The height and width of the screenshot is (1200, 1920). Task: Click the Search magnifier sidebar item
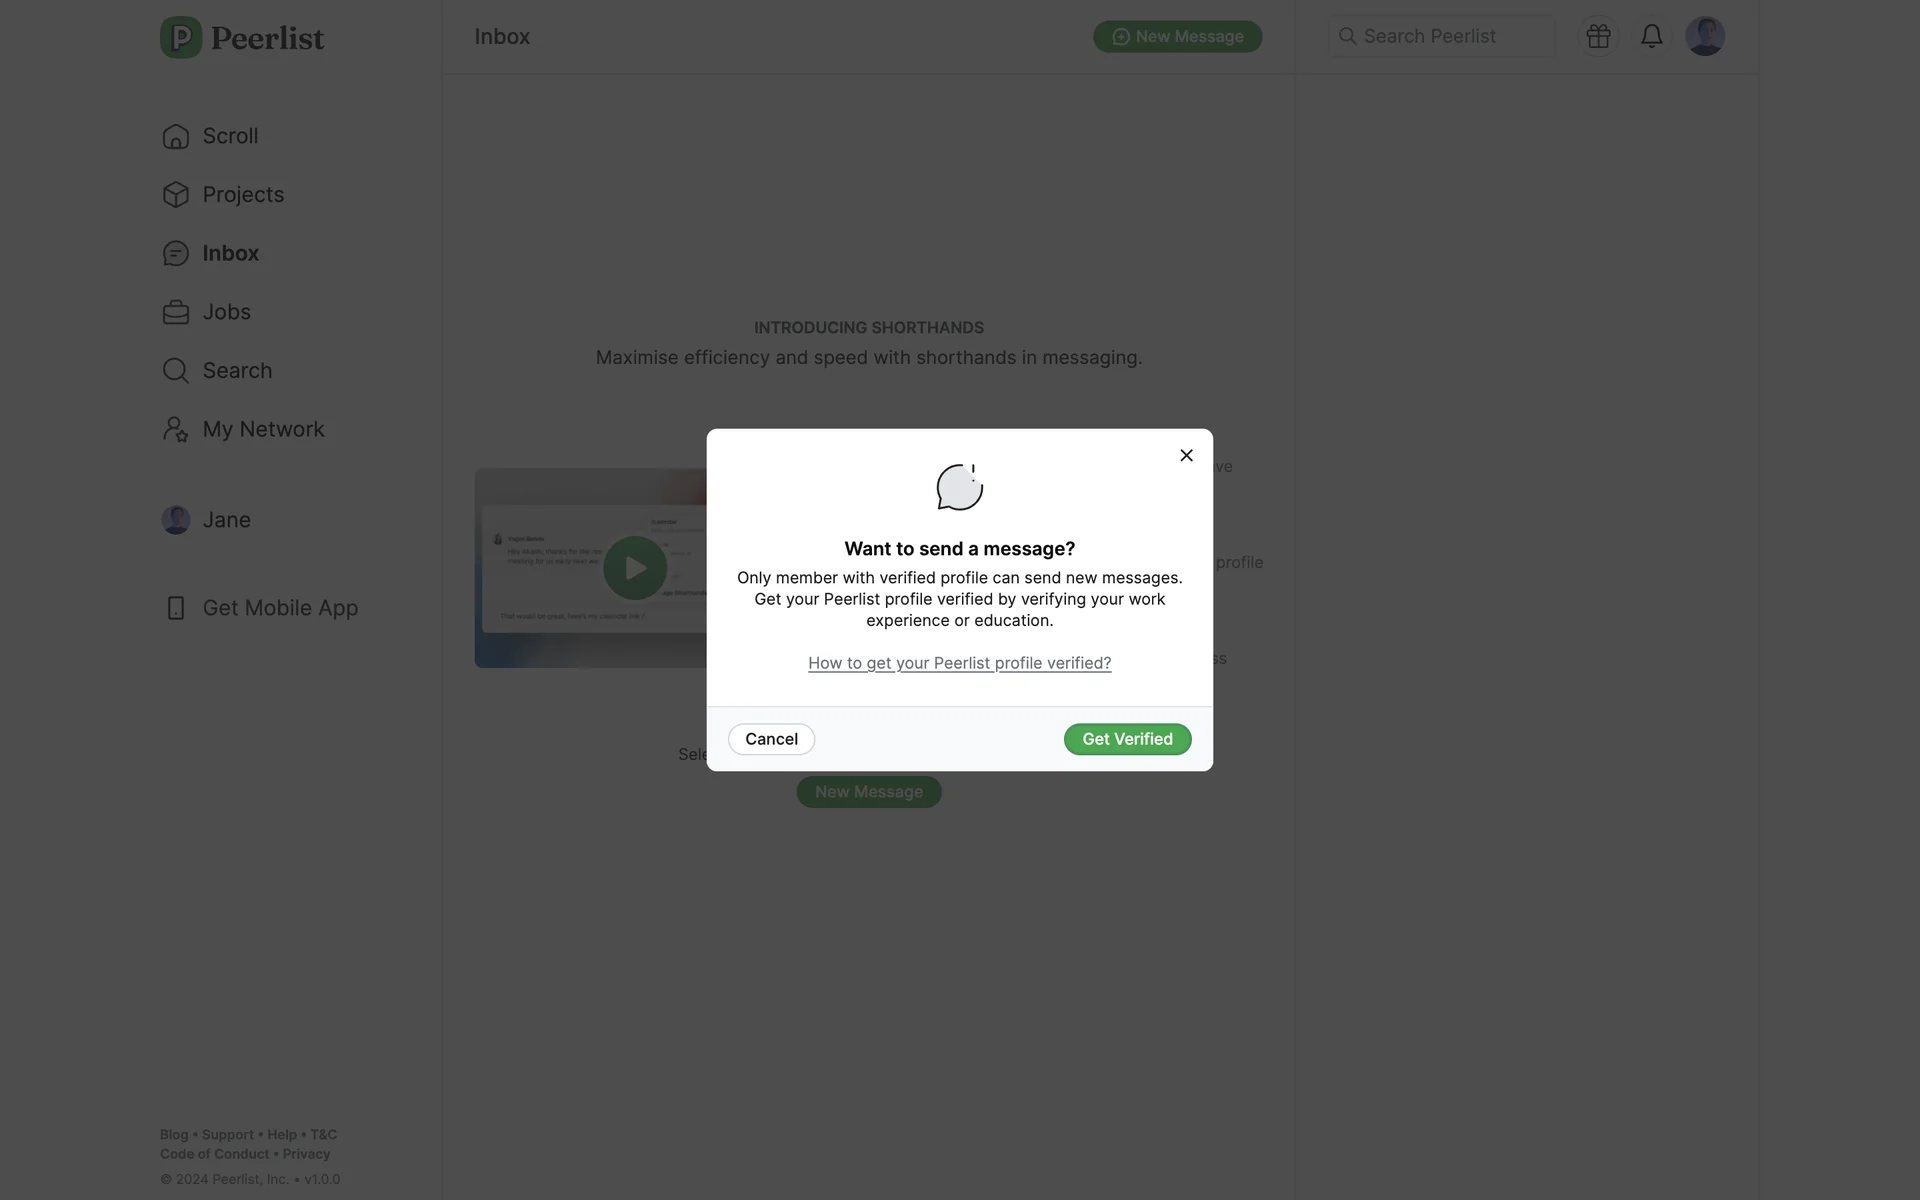tap(176, 370)
